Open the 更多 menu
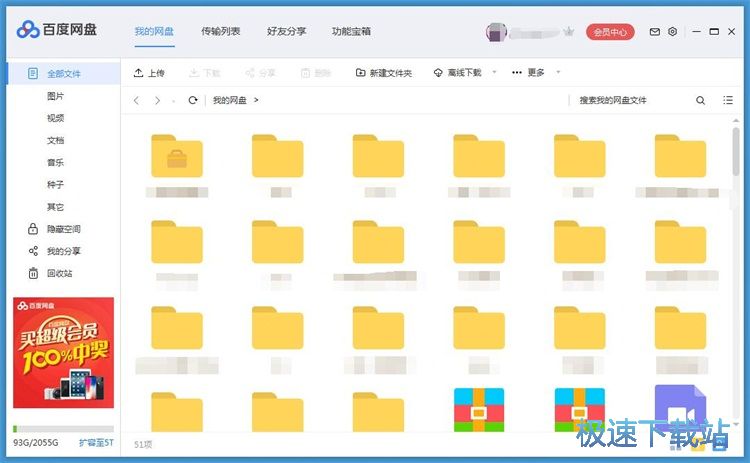Viewport: 750px width, 463px height. (528, 73)
